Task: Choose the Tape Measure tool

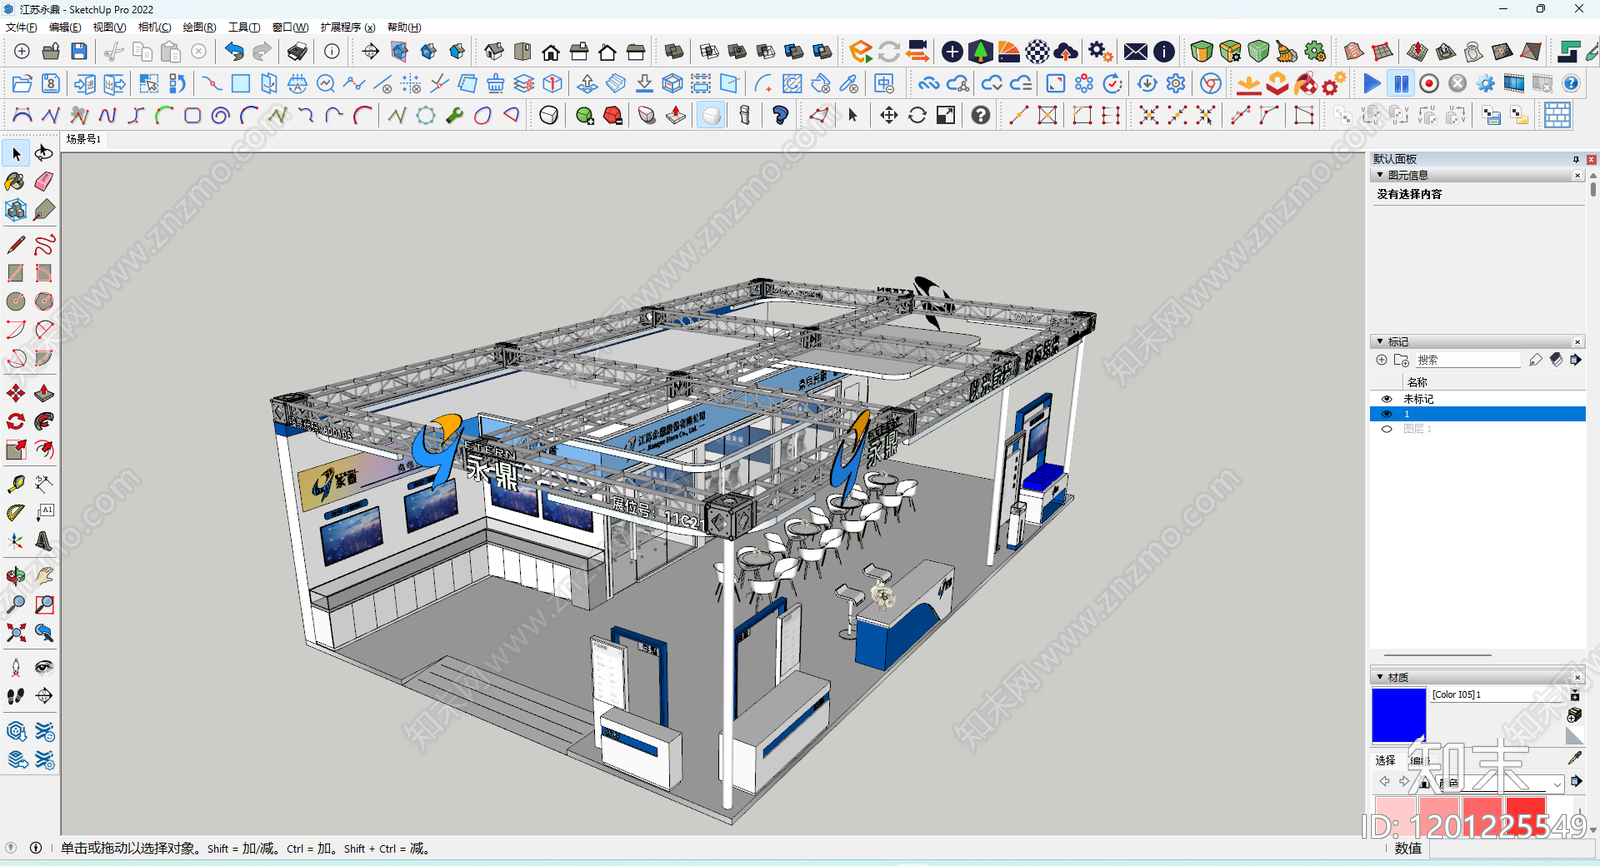Action: tap(16, 484)
